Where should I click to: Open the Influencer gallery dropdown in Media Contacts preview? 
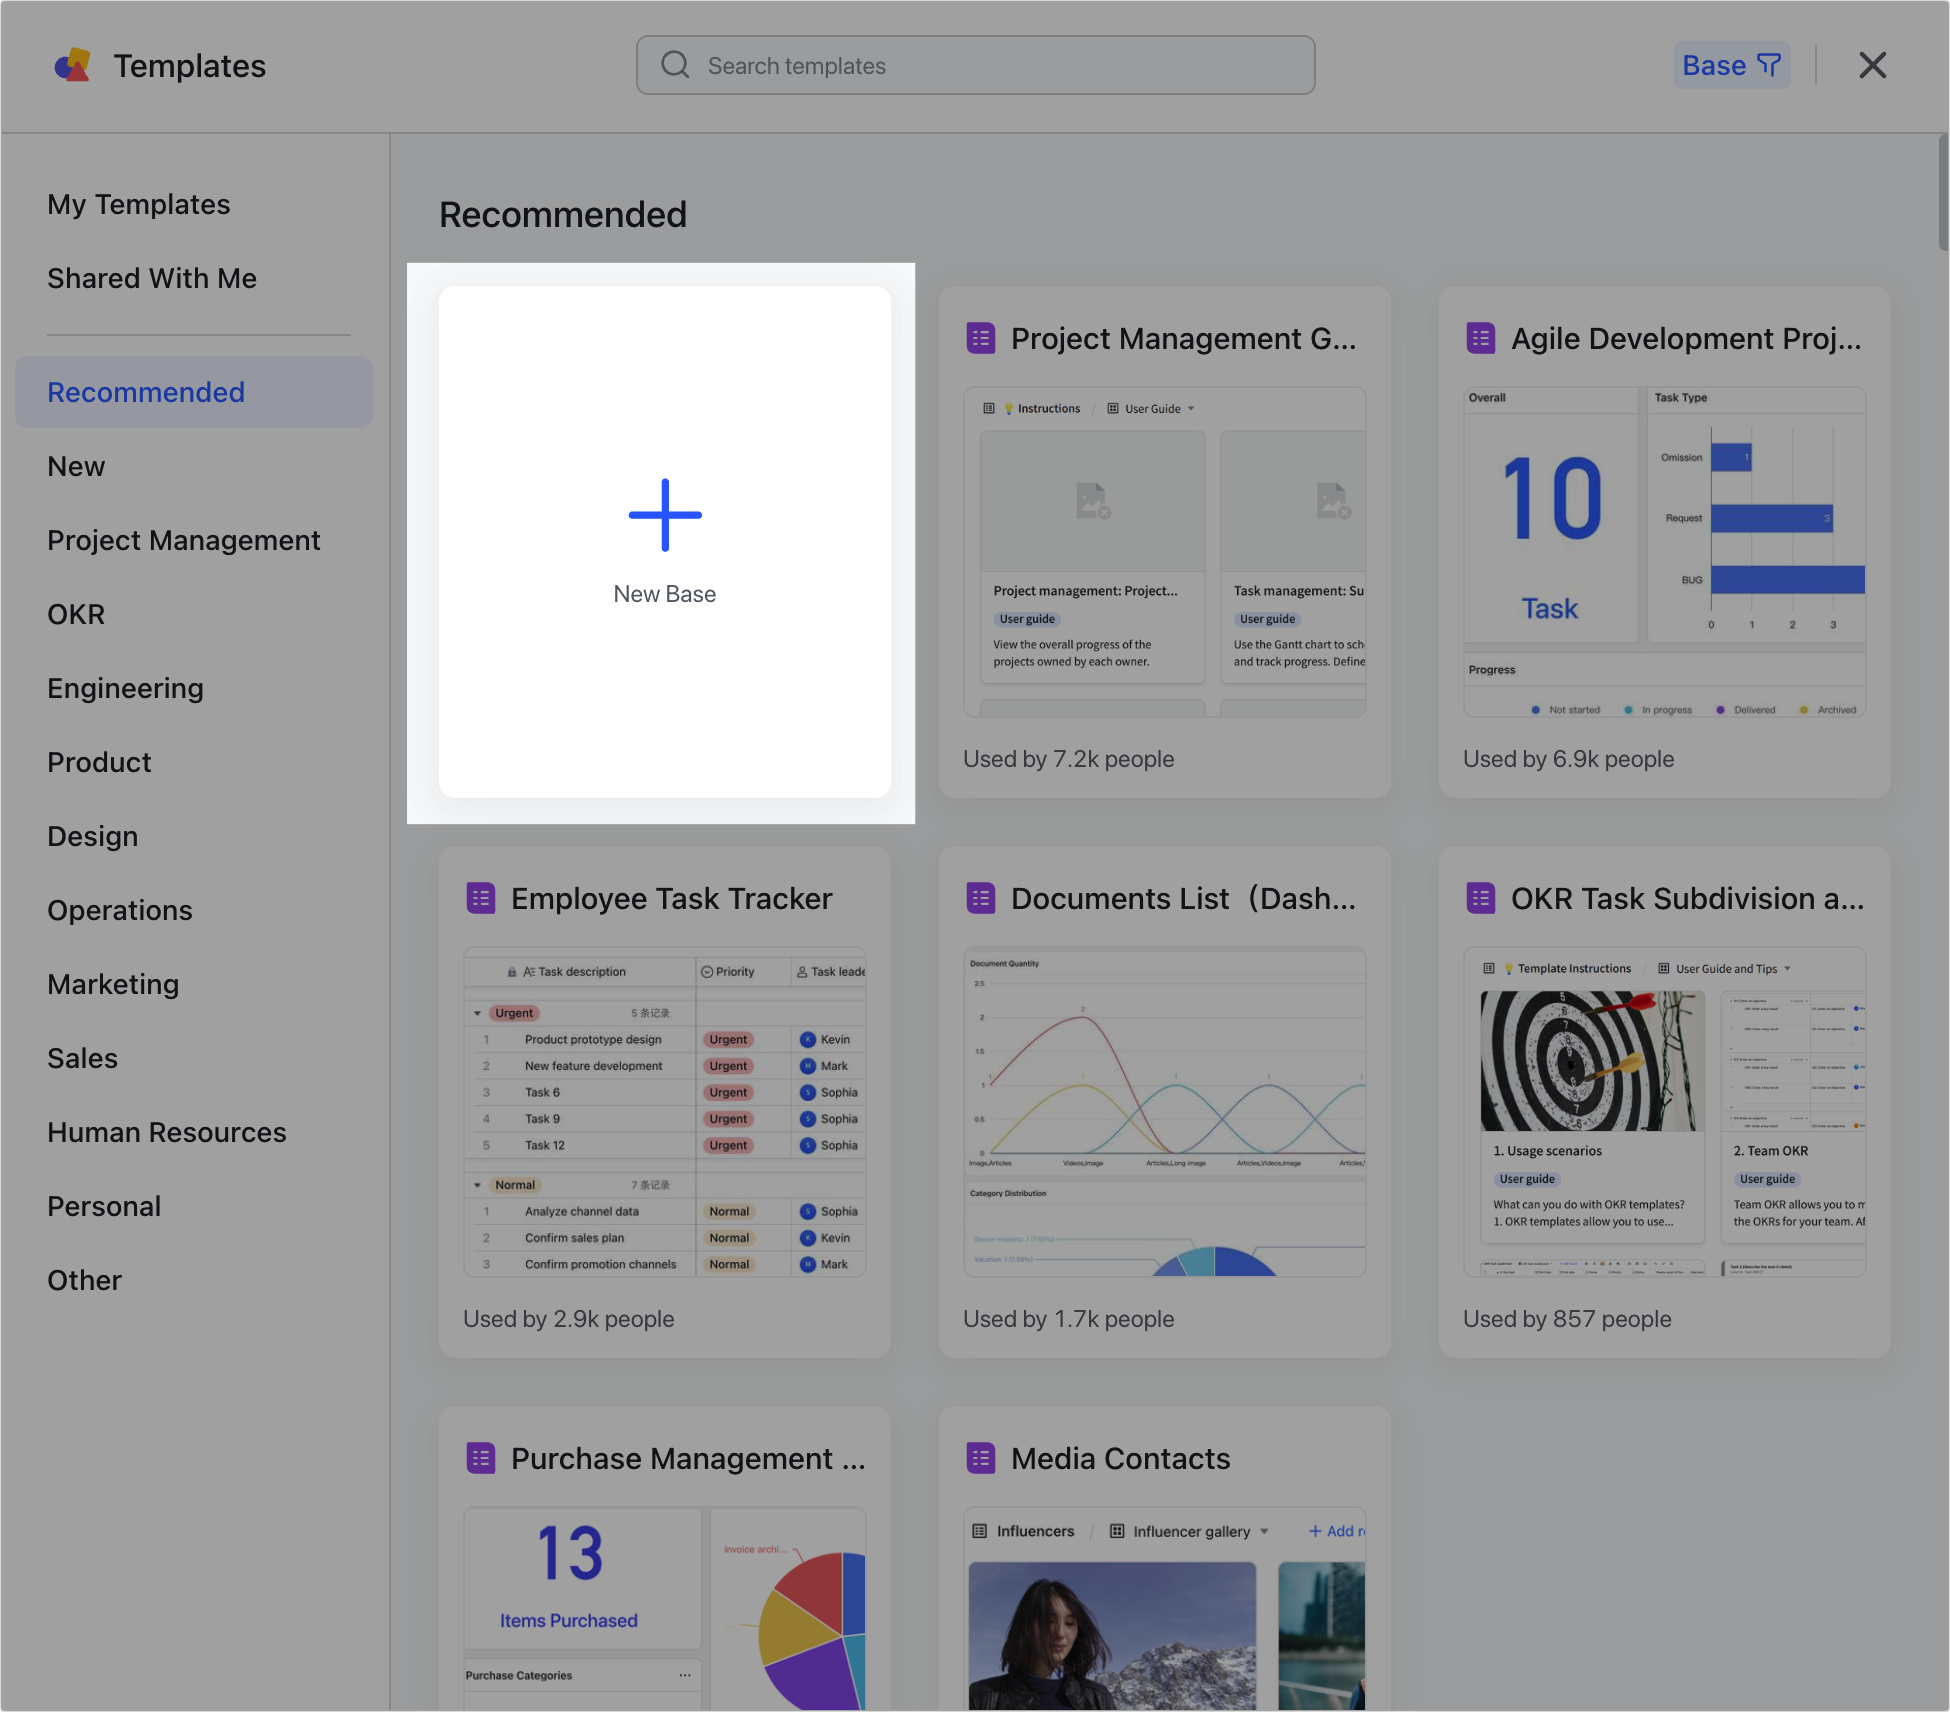pos(1264,1531)
